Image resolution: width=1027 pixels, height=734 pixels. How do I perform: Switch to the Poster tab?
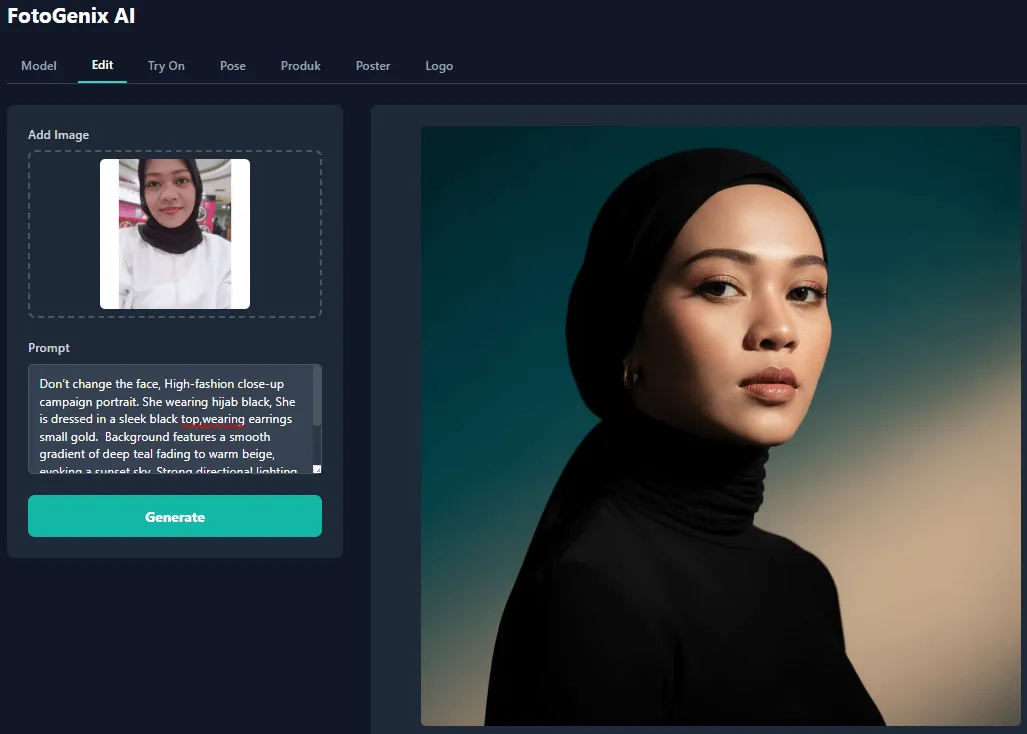(372, 65)
